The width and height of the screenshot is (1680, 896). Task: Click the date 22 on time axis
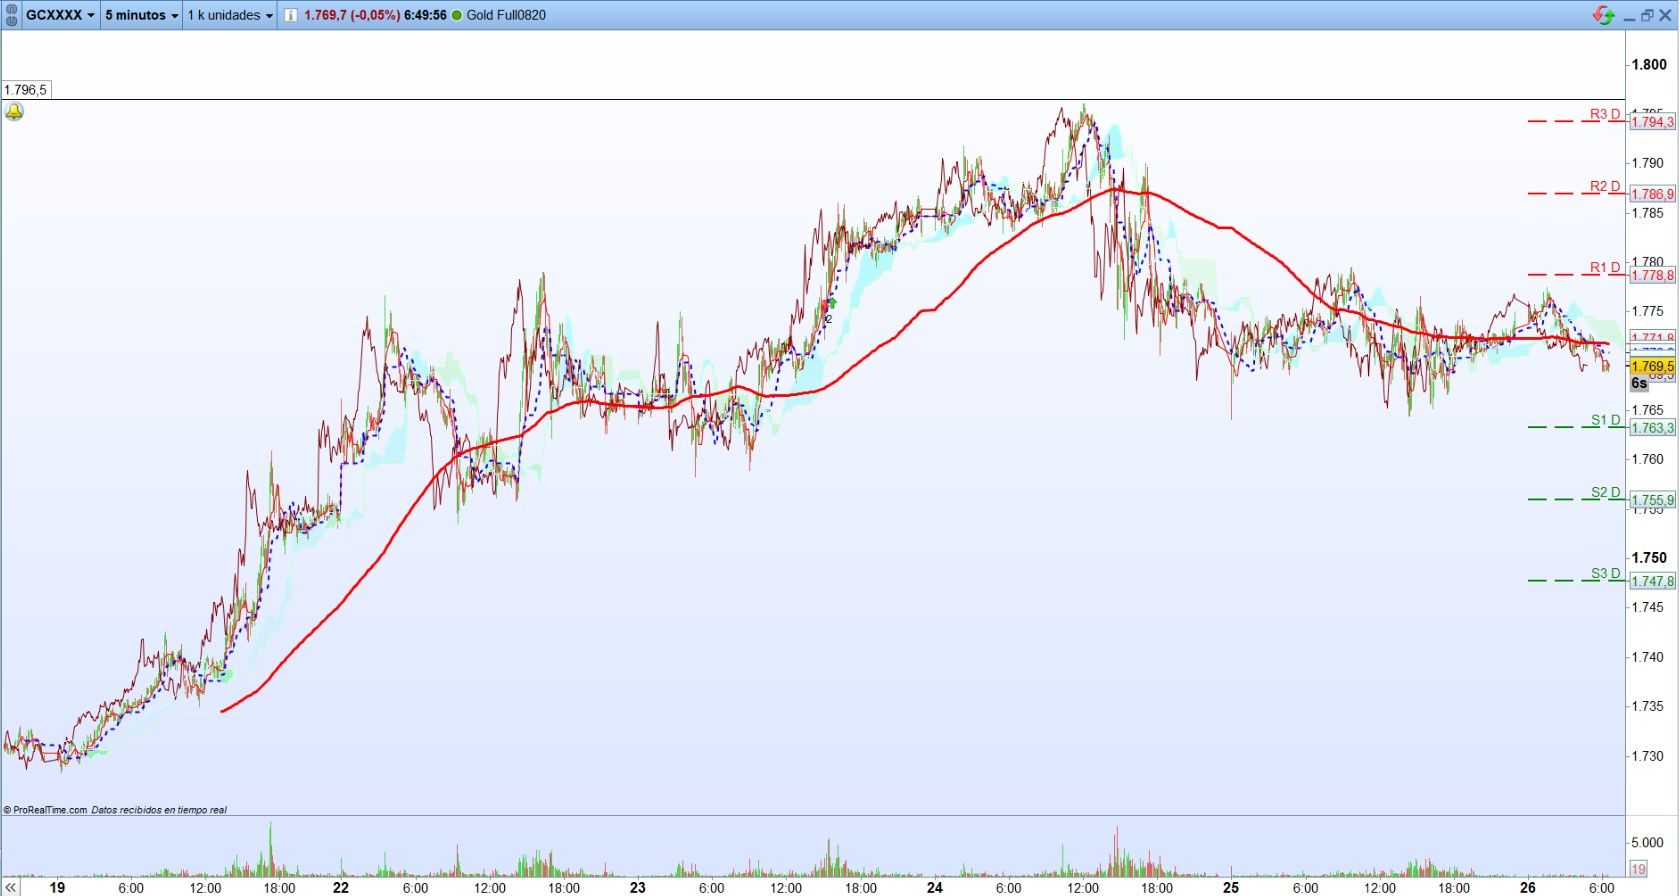(x=341, y=887)
